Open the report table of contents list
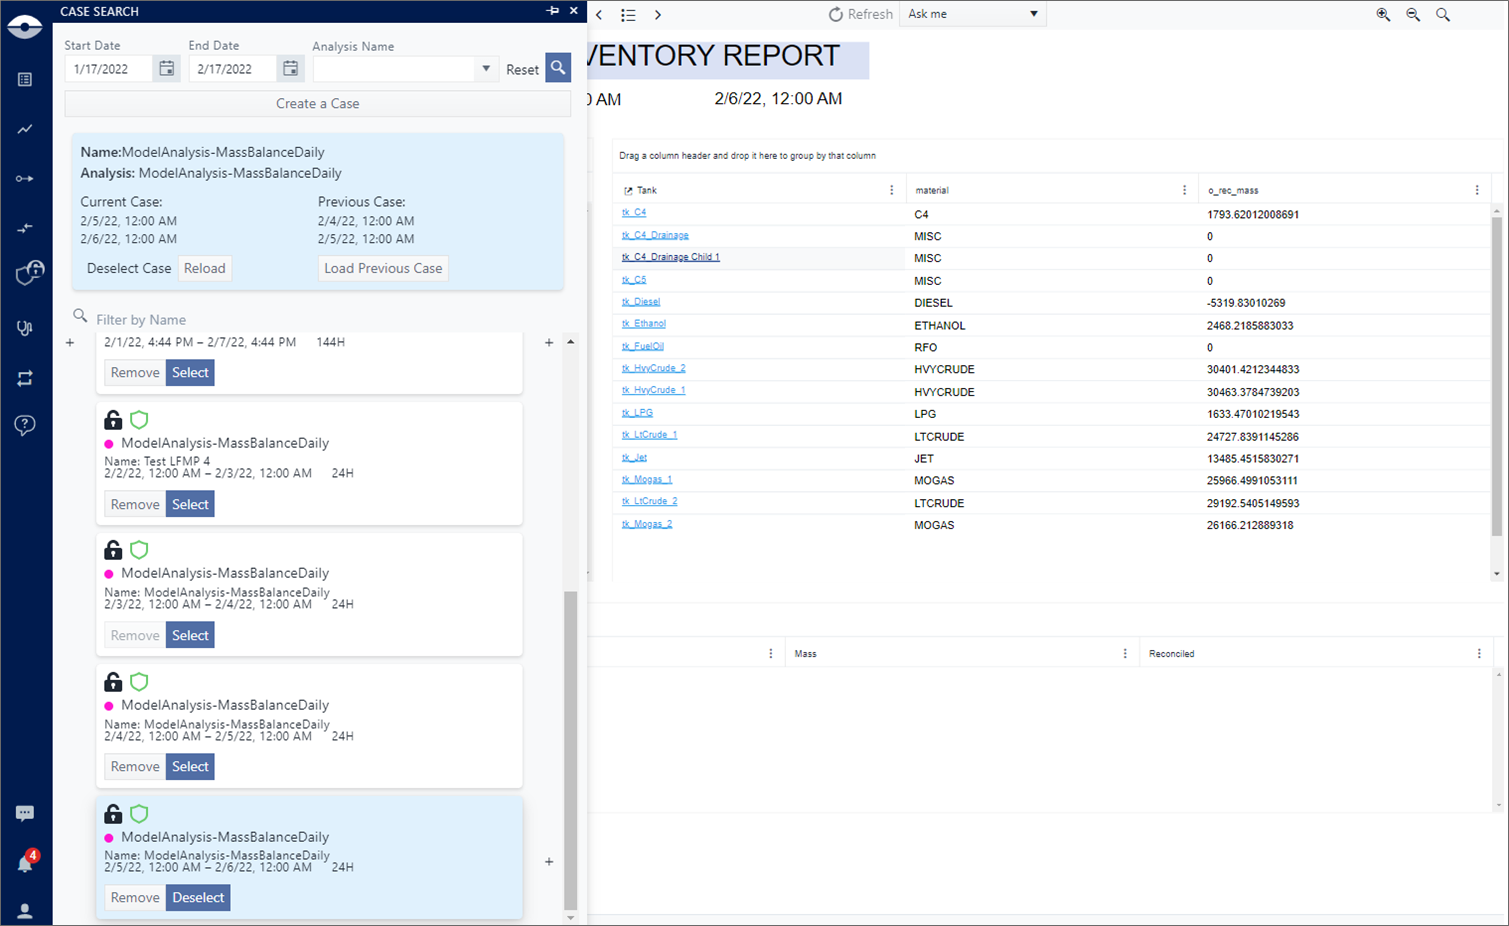 coord(628,15)
